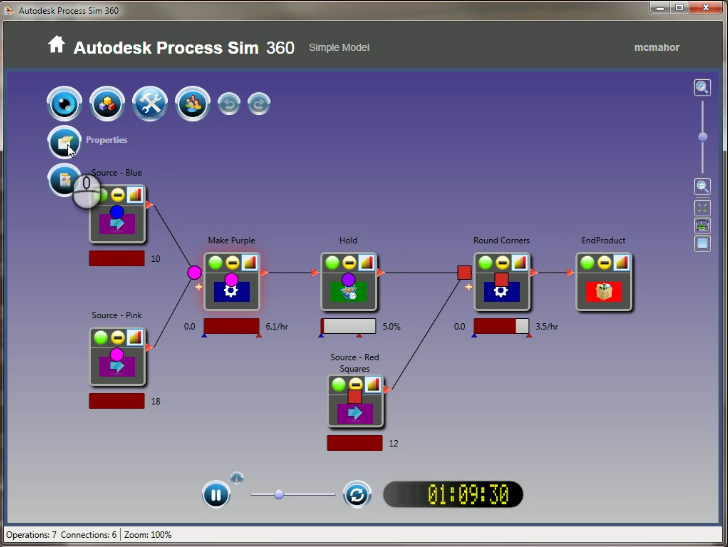Collapse Source - Blue with its yellow minus

(118, 195)
